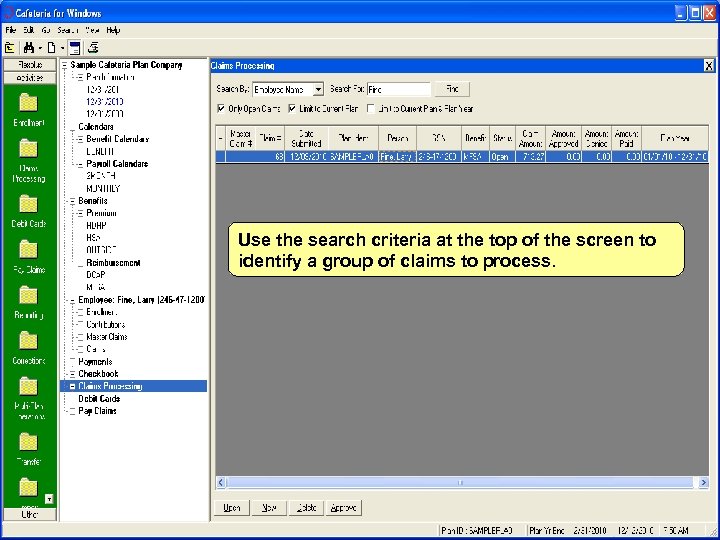Select Master Claims under the employee node
Viewport: 720px width, 540px height.
click(x=107, y=337)
